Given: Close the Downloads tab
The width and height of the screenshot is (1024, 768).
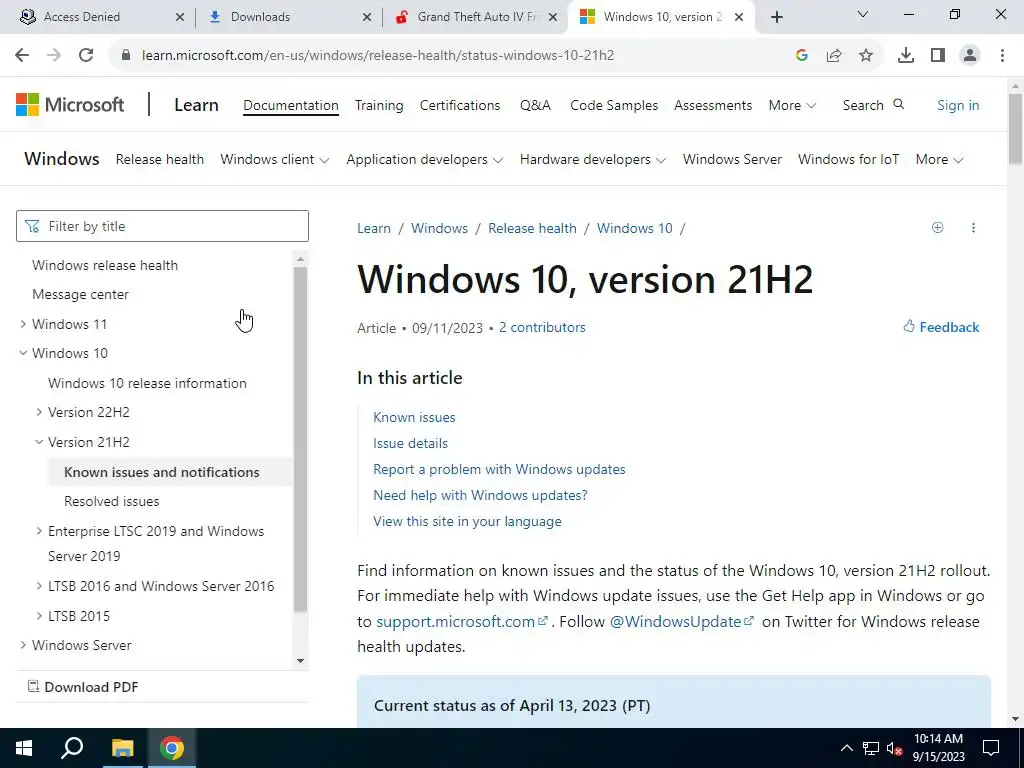Looking at the screenshot, I should coord(367,18).
